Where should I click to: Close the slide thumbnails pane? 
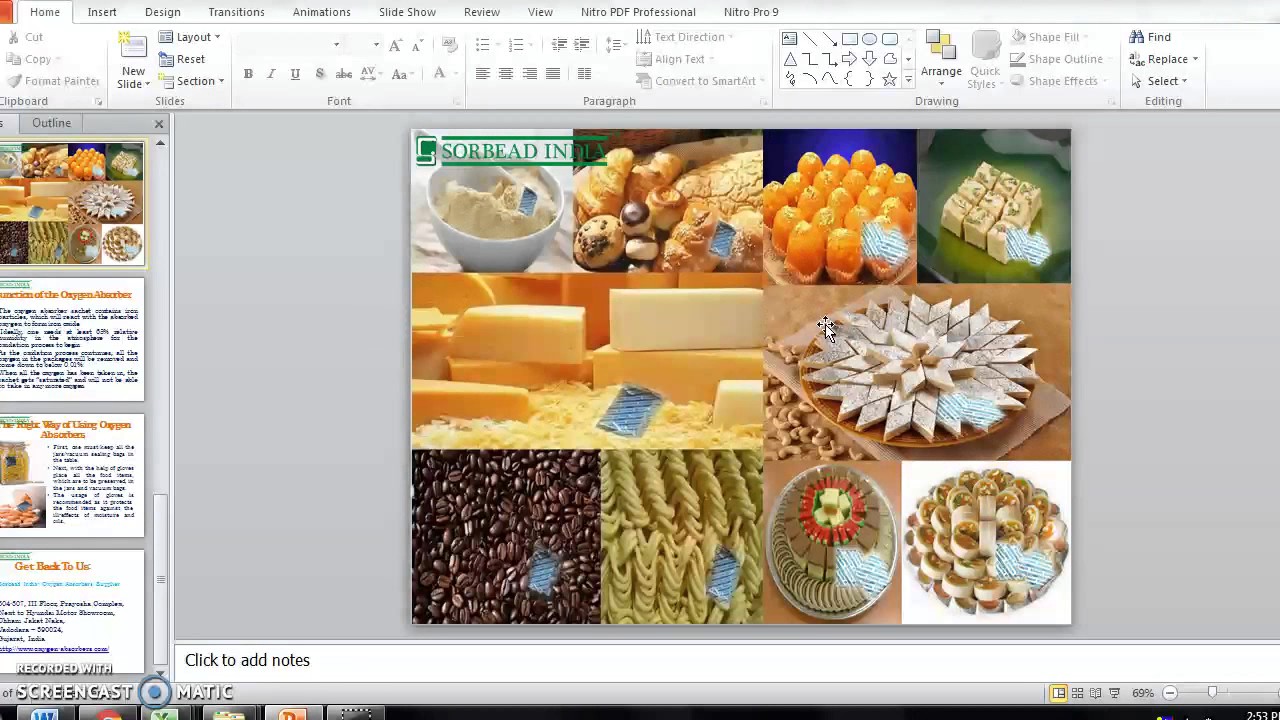(159, 124)
